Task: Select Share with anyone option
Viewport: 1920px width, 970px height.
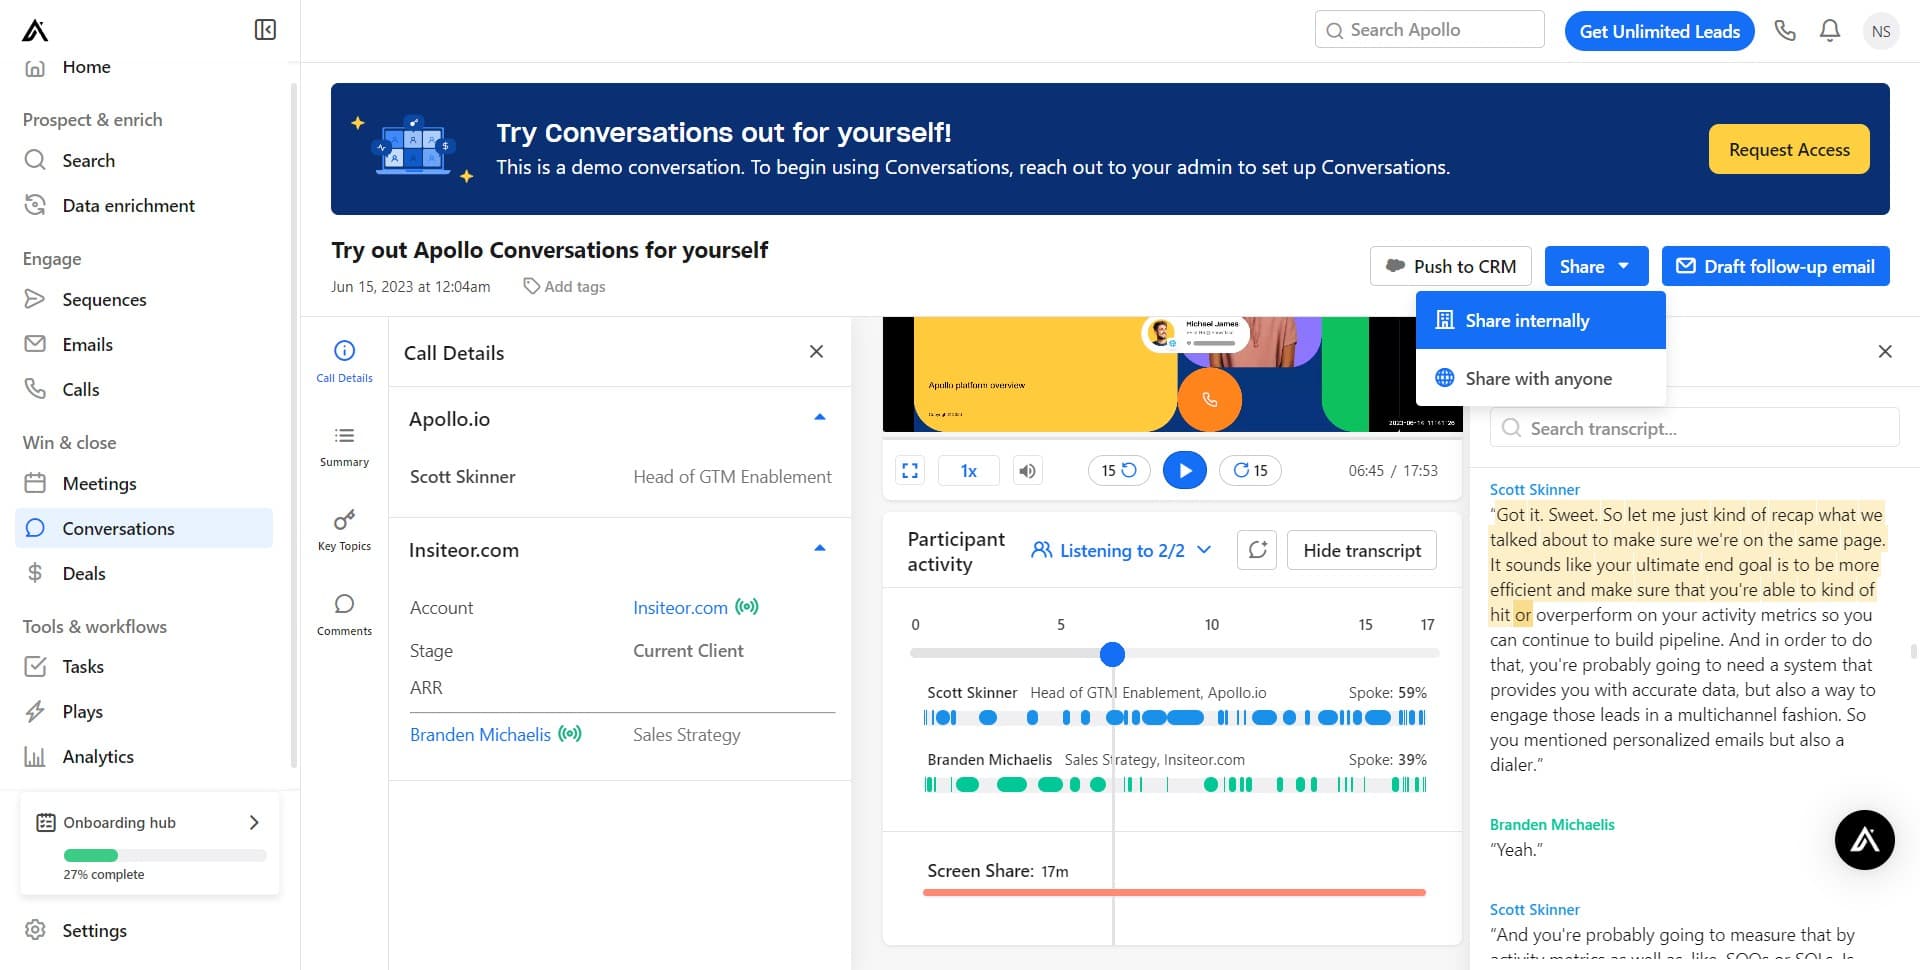Action: pyautogui.click(x=1540, y=379)
